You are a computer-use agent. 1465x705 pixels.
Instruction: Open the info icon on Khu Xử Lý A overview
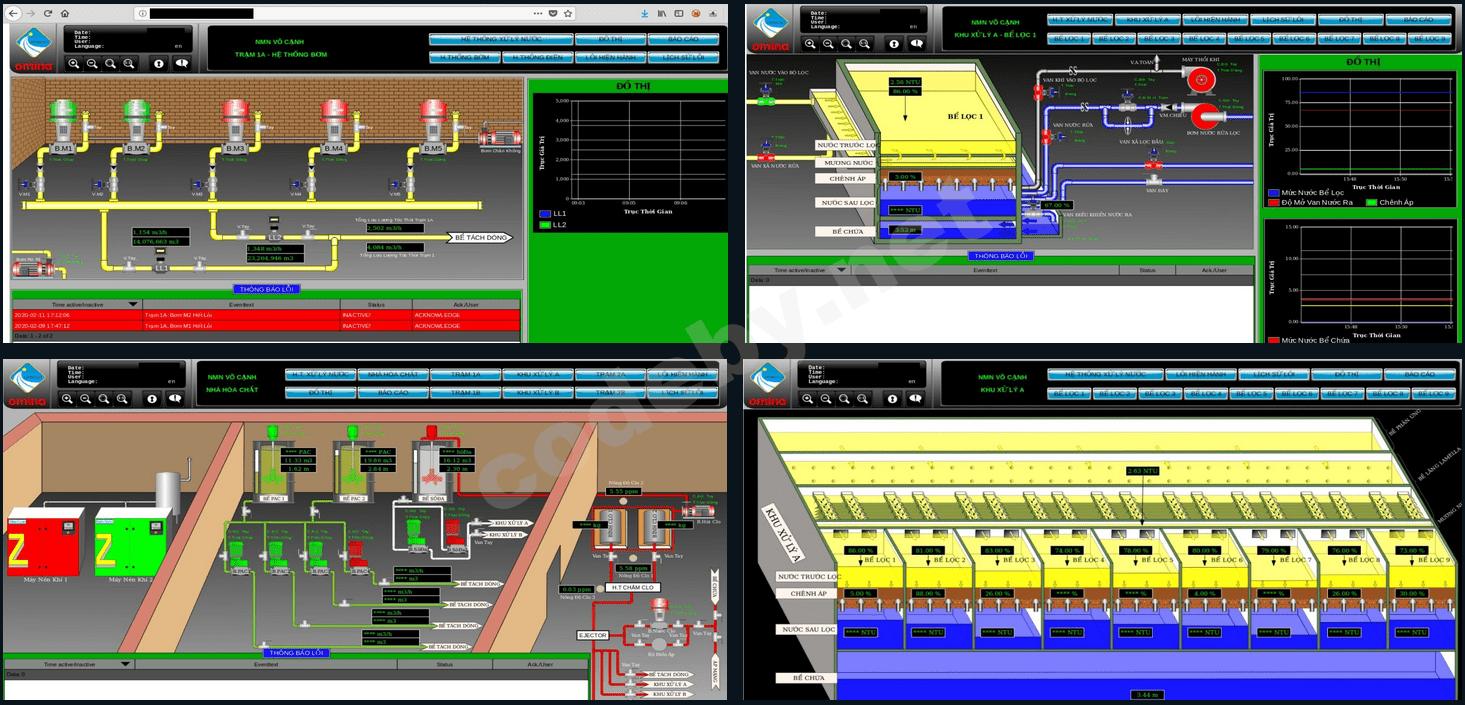894,398
